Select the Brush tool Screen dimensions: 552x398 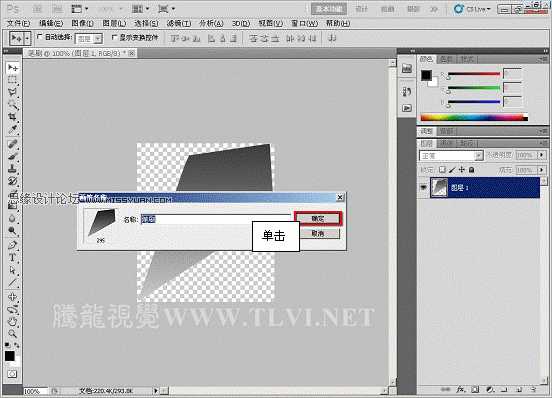tap(12, 156)
